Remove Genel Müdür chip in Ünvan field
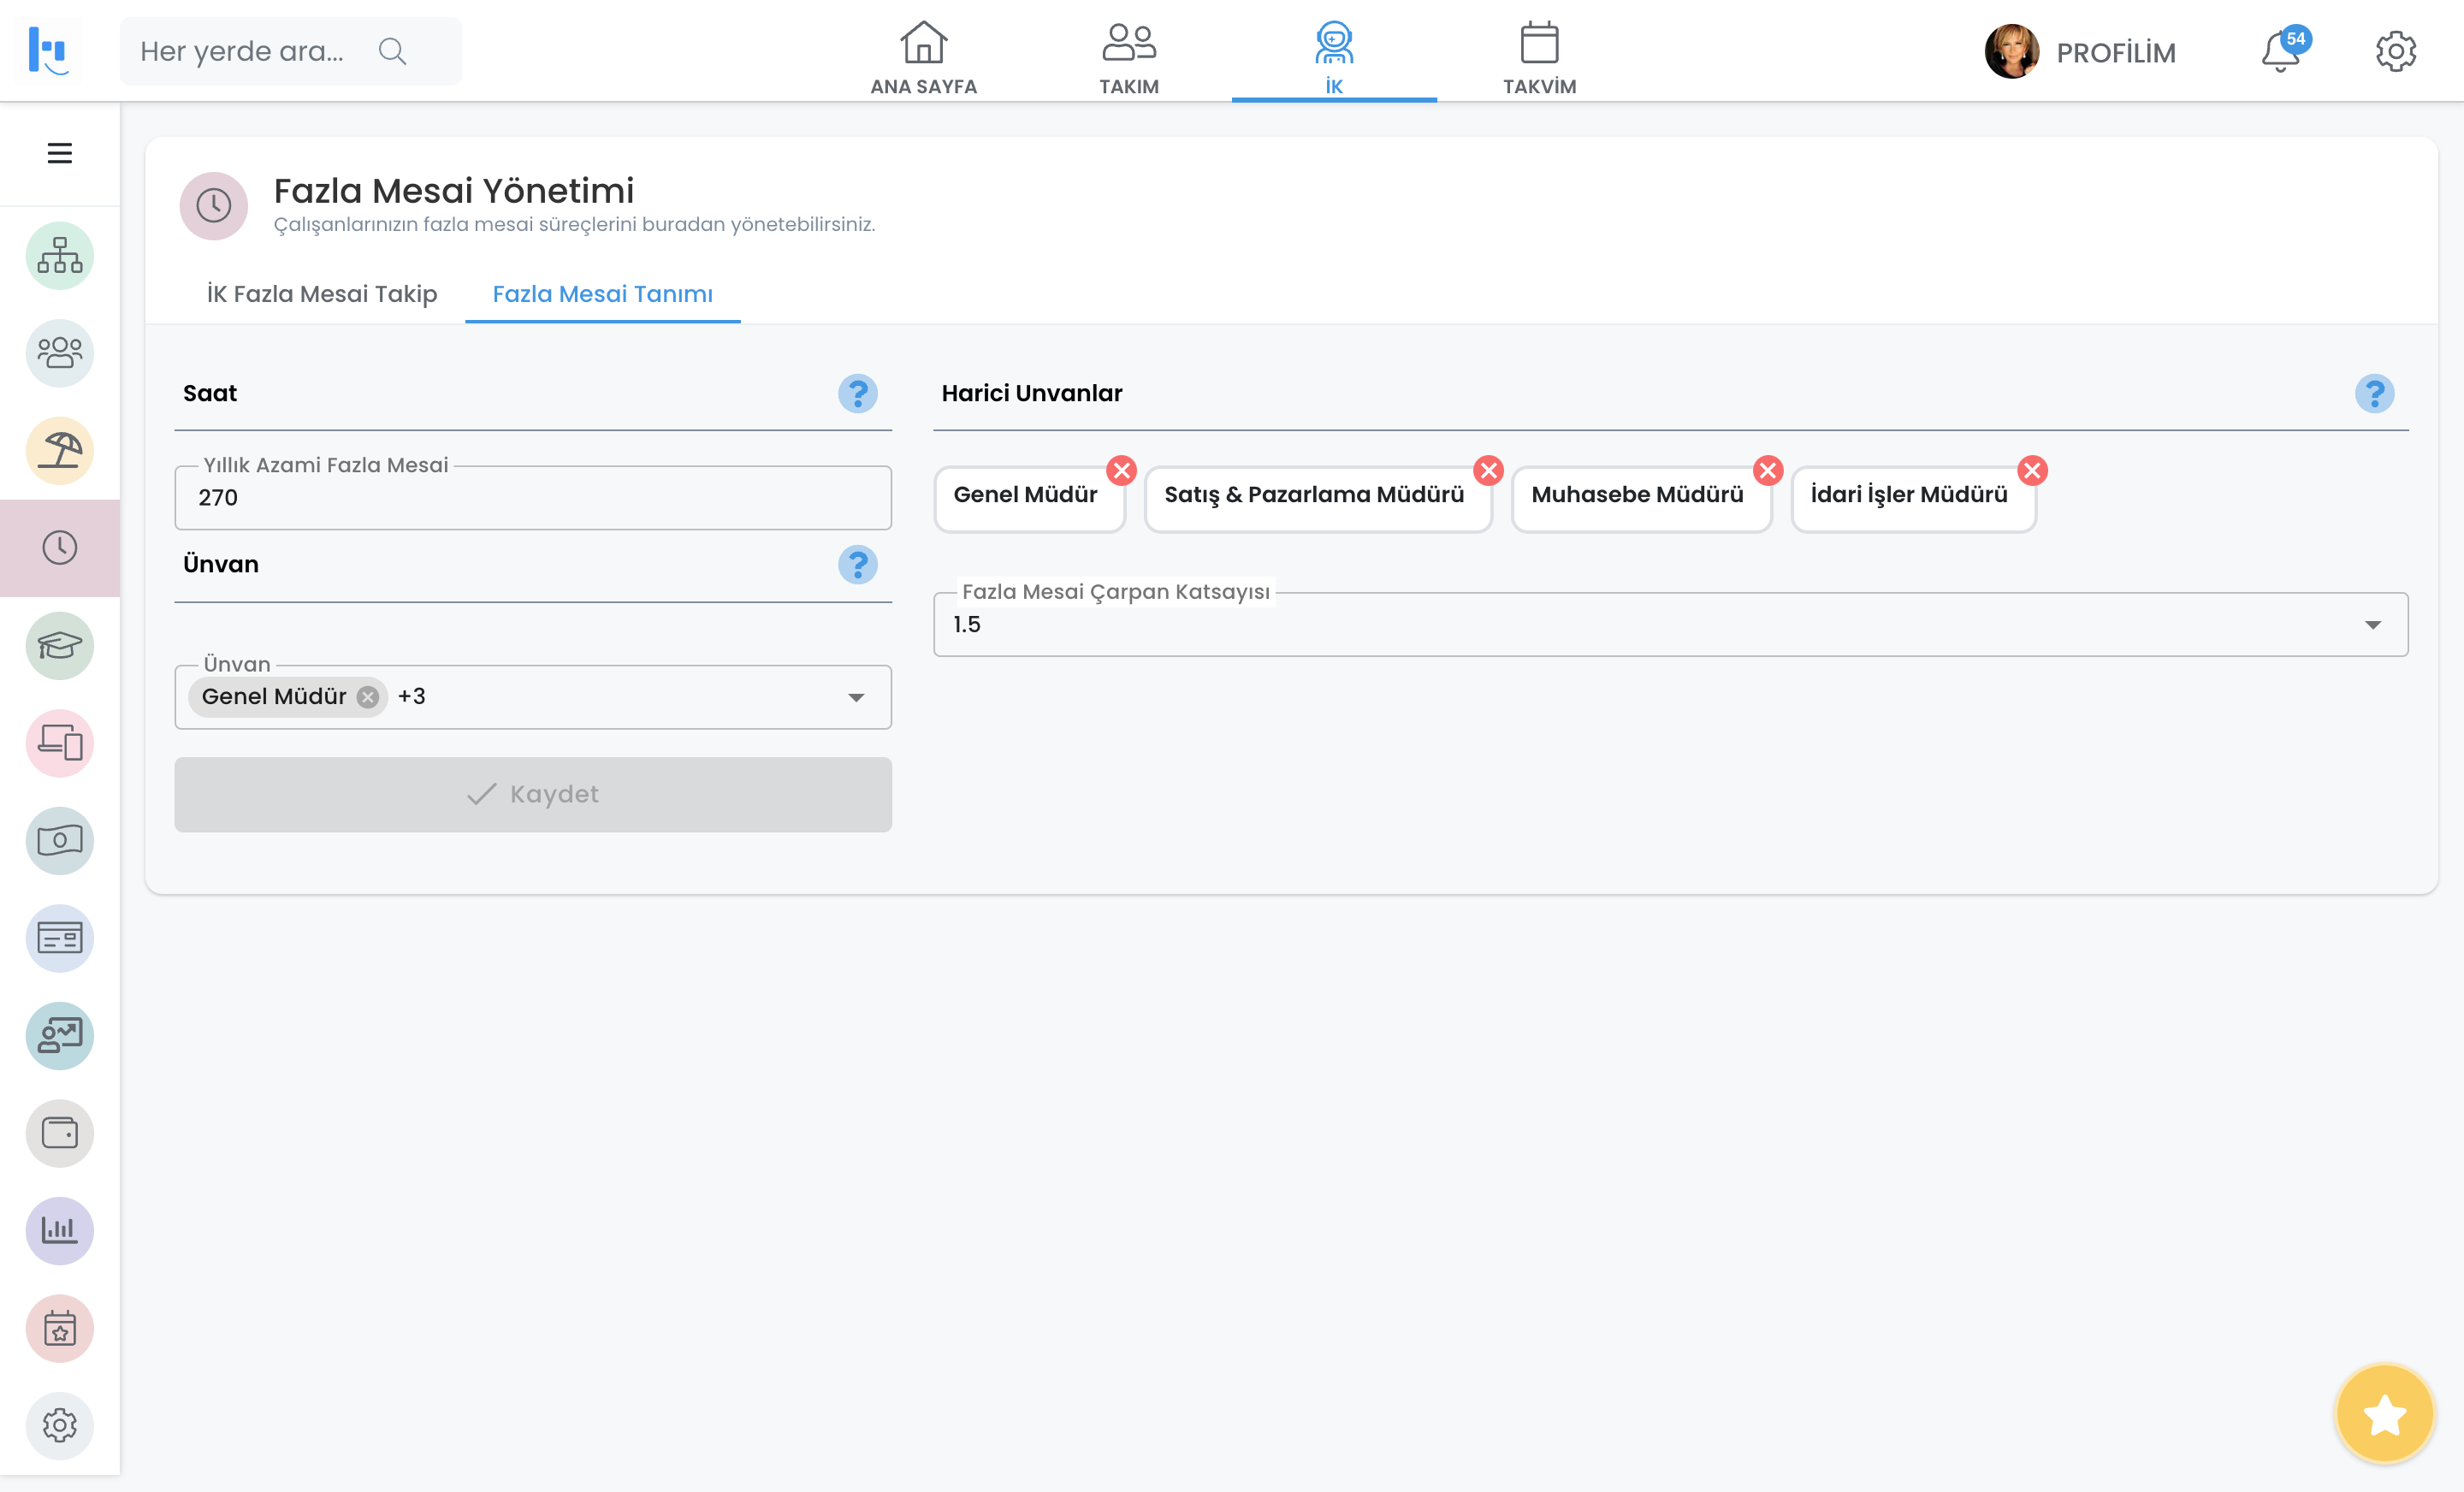Viewport: 2464px width, 1492px height. pyautogui.click(x=368, y=697)
